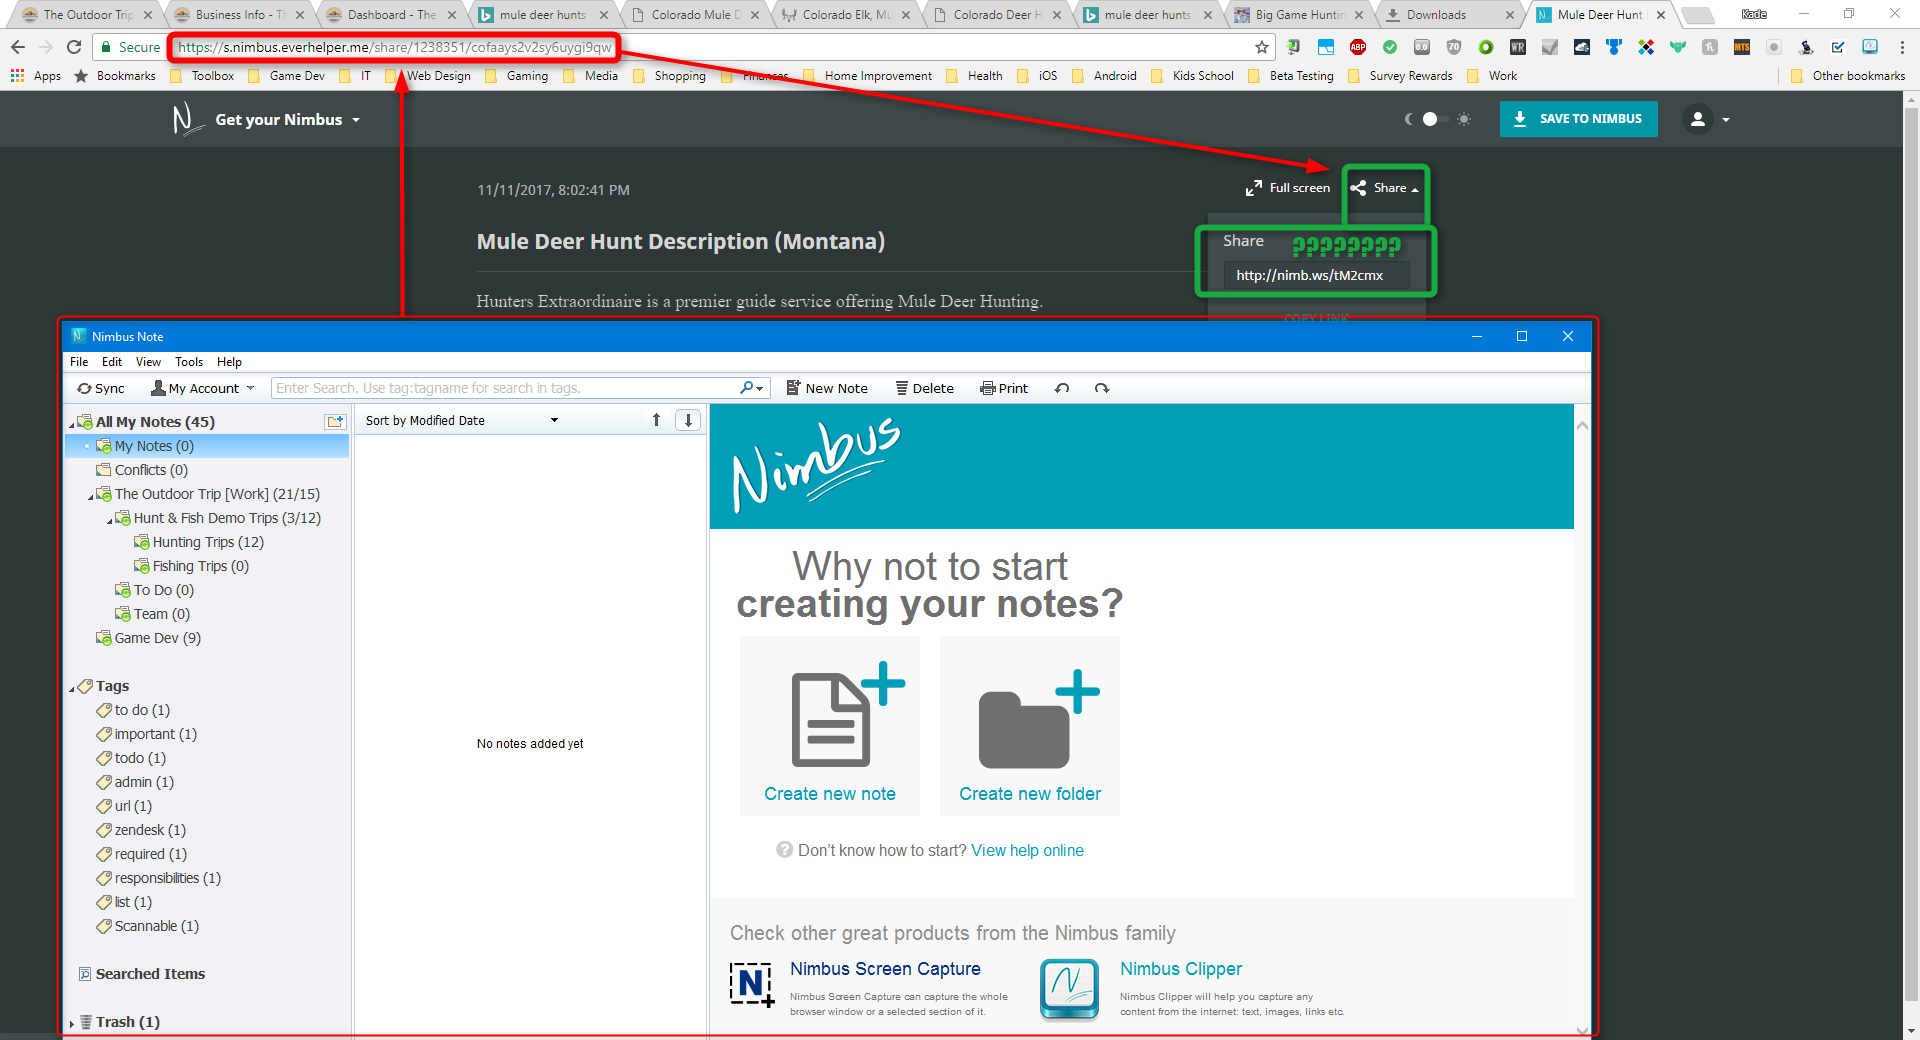Open the File menu in Nimbus Note
The image size is (1920, 1040).
[x=79, y=362]
